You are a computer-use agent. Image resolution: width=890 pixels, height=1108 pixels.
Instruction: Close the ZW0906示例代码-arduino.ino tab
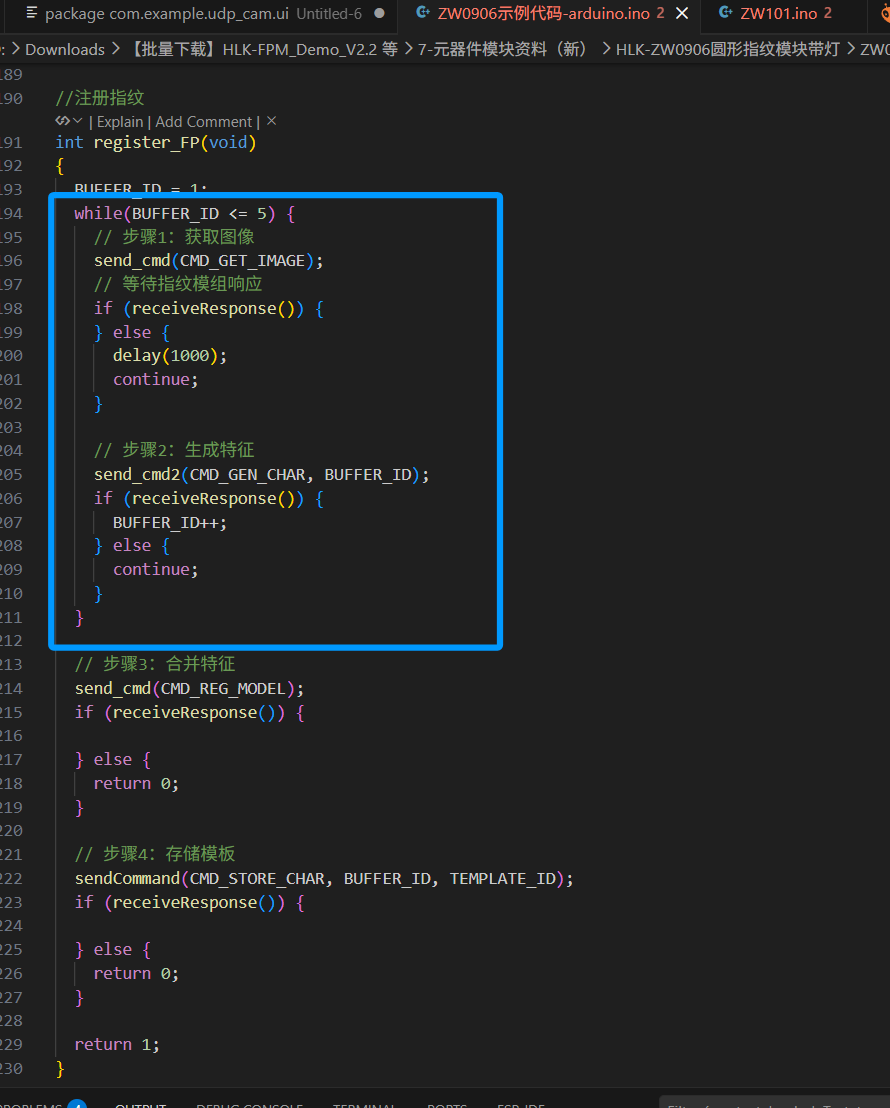682,14
